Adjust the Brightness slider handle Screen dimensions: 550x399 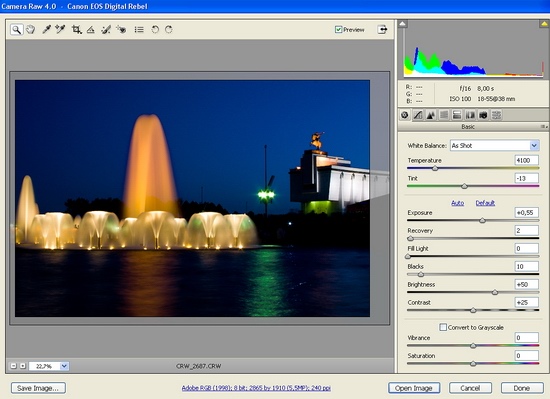coord(495,292)
